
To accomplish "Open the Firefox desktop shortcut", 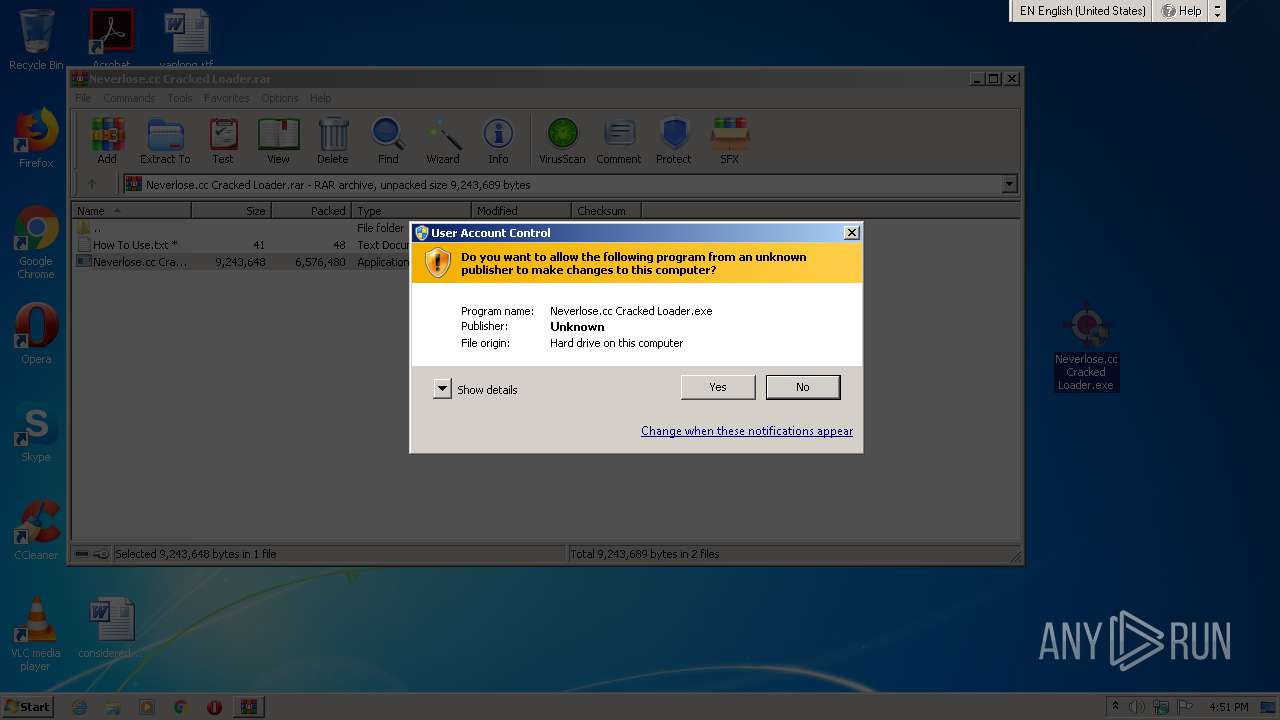I will click(36, 138).
